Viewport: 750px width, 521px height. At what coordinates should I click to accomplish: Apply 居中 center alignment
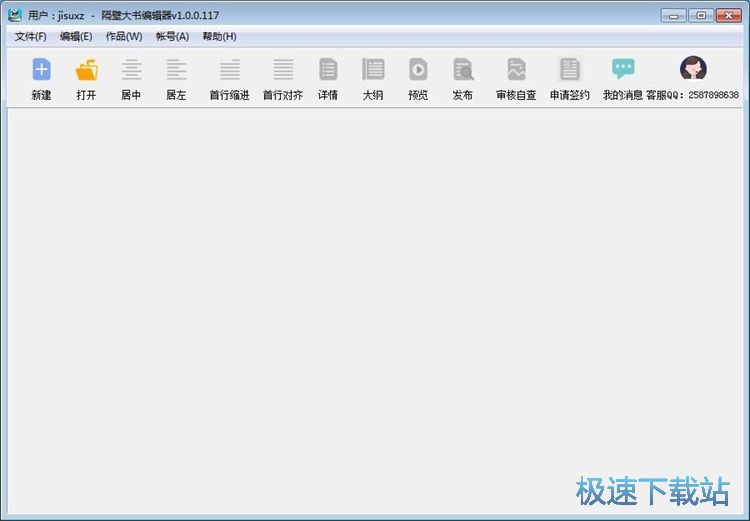131,69
